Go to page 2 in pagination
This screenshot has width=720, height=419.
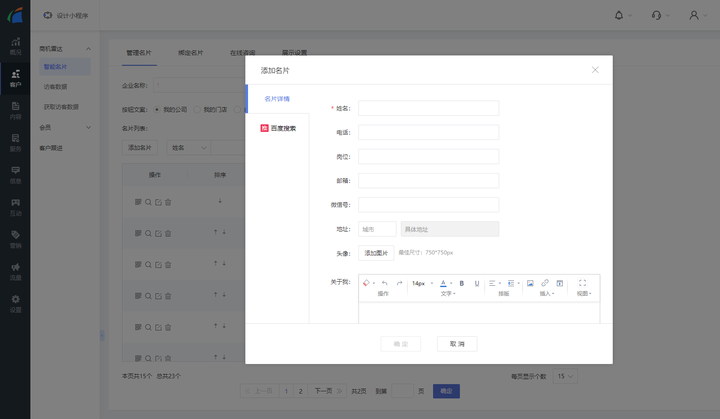pos(300,391)
